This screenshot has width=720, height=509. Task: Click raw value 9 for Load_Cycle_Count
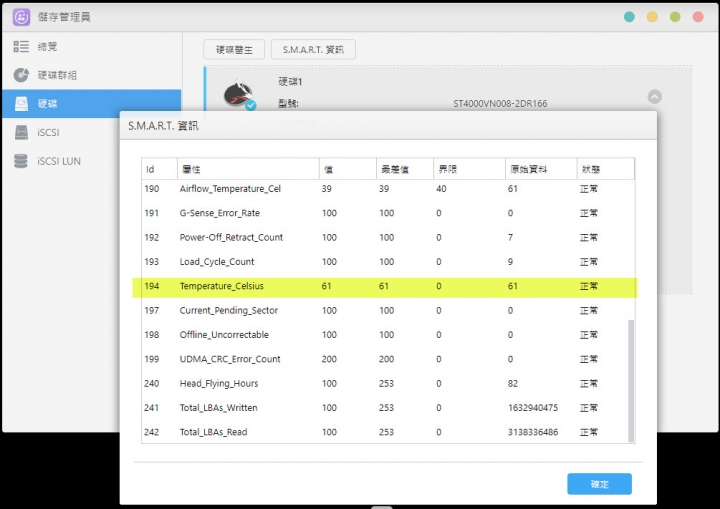[511, 262]
